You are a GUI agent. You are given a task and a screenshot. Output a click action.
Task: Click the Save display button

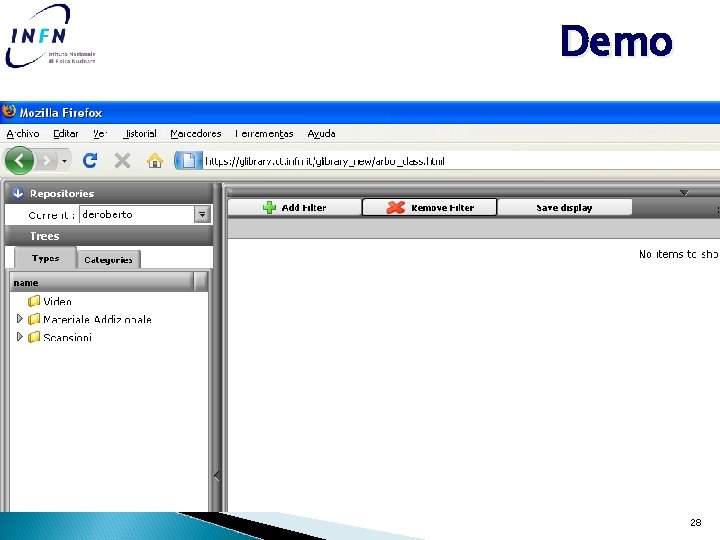[x=564, y=208]
